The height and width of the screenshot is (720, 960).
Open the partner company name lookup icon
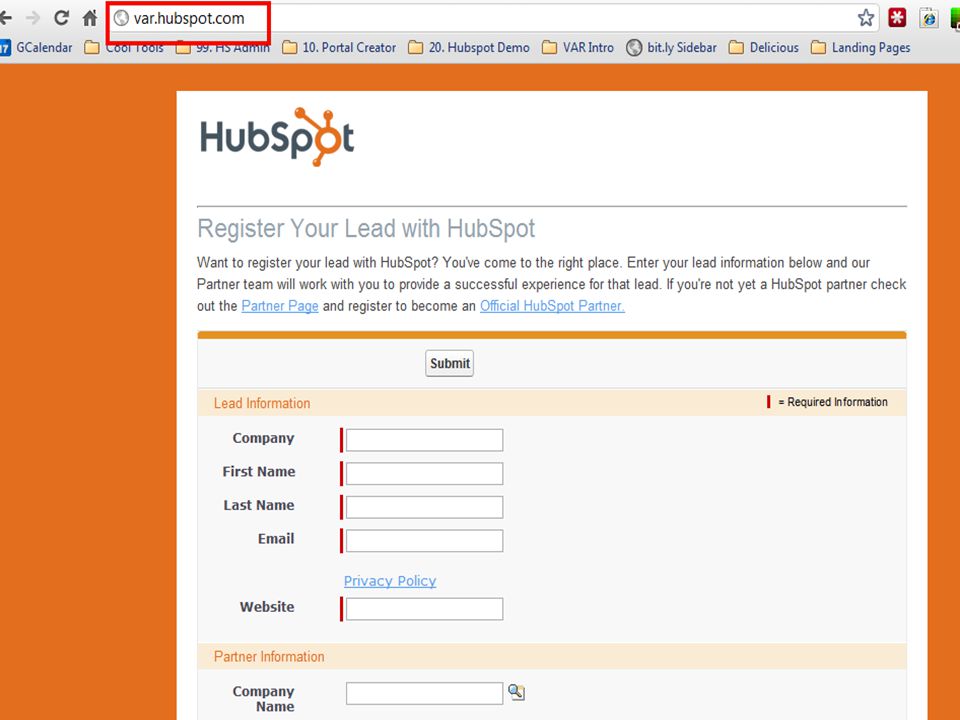click(x=517, y=692)
